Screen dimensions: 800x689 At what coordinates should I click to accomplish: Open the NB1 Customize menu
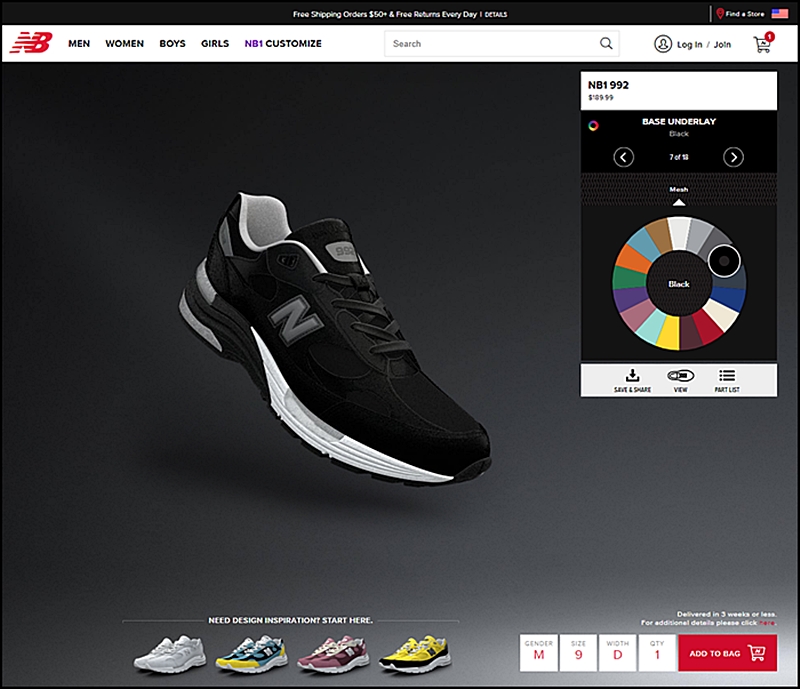tap(283, 44)
